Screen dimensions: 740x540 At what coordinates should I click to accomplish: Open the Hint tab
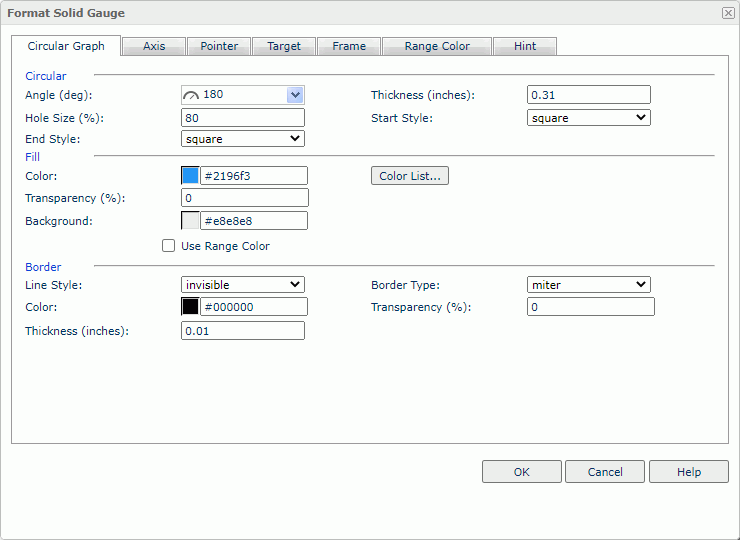click(x=525, y=46)
